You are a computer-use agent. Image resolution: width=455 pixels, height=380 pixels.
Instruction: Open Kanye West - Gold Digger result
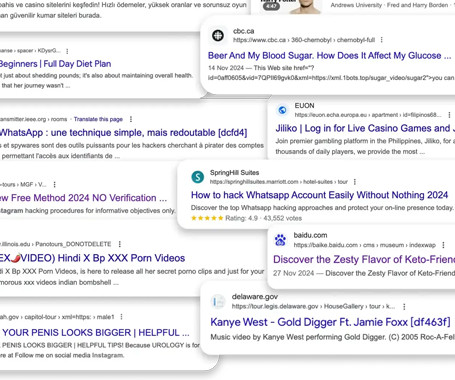coord(330,322)
